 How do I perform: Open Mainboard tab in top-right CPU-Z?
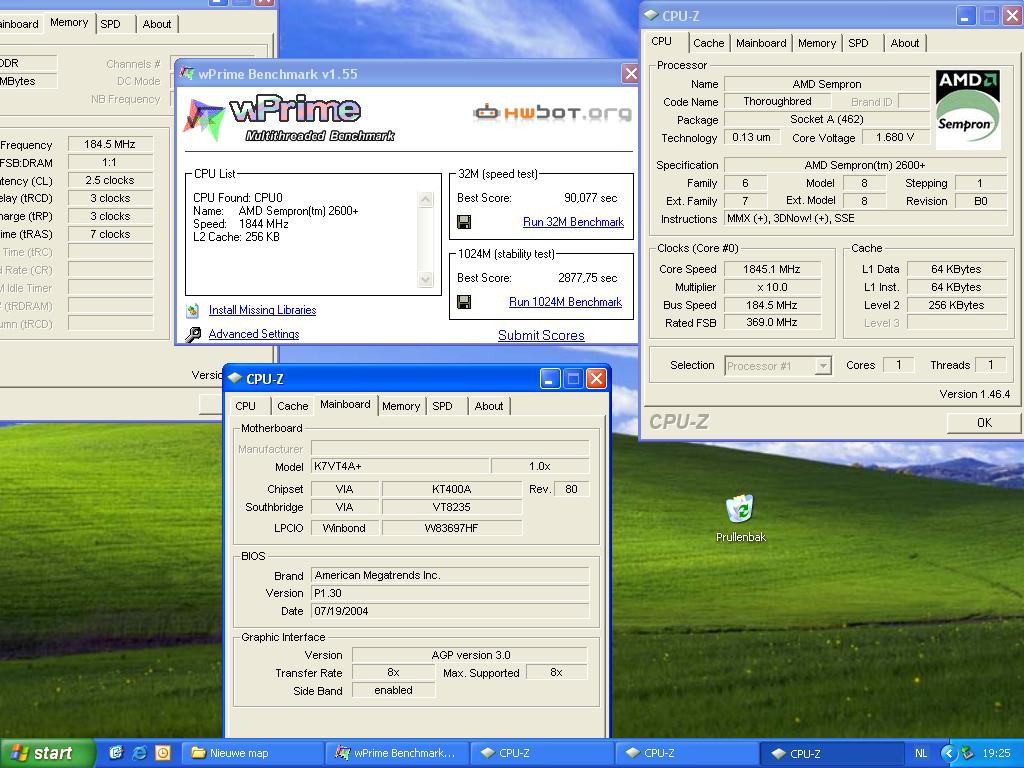tap(761, 43)
